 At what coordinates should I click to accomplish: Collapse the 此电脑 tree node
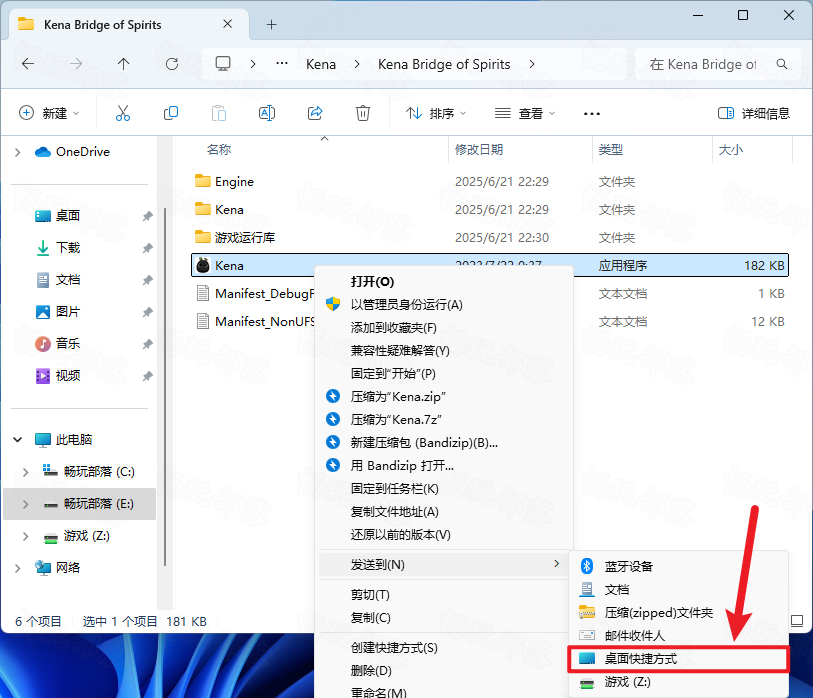pos(18,440)
